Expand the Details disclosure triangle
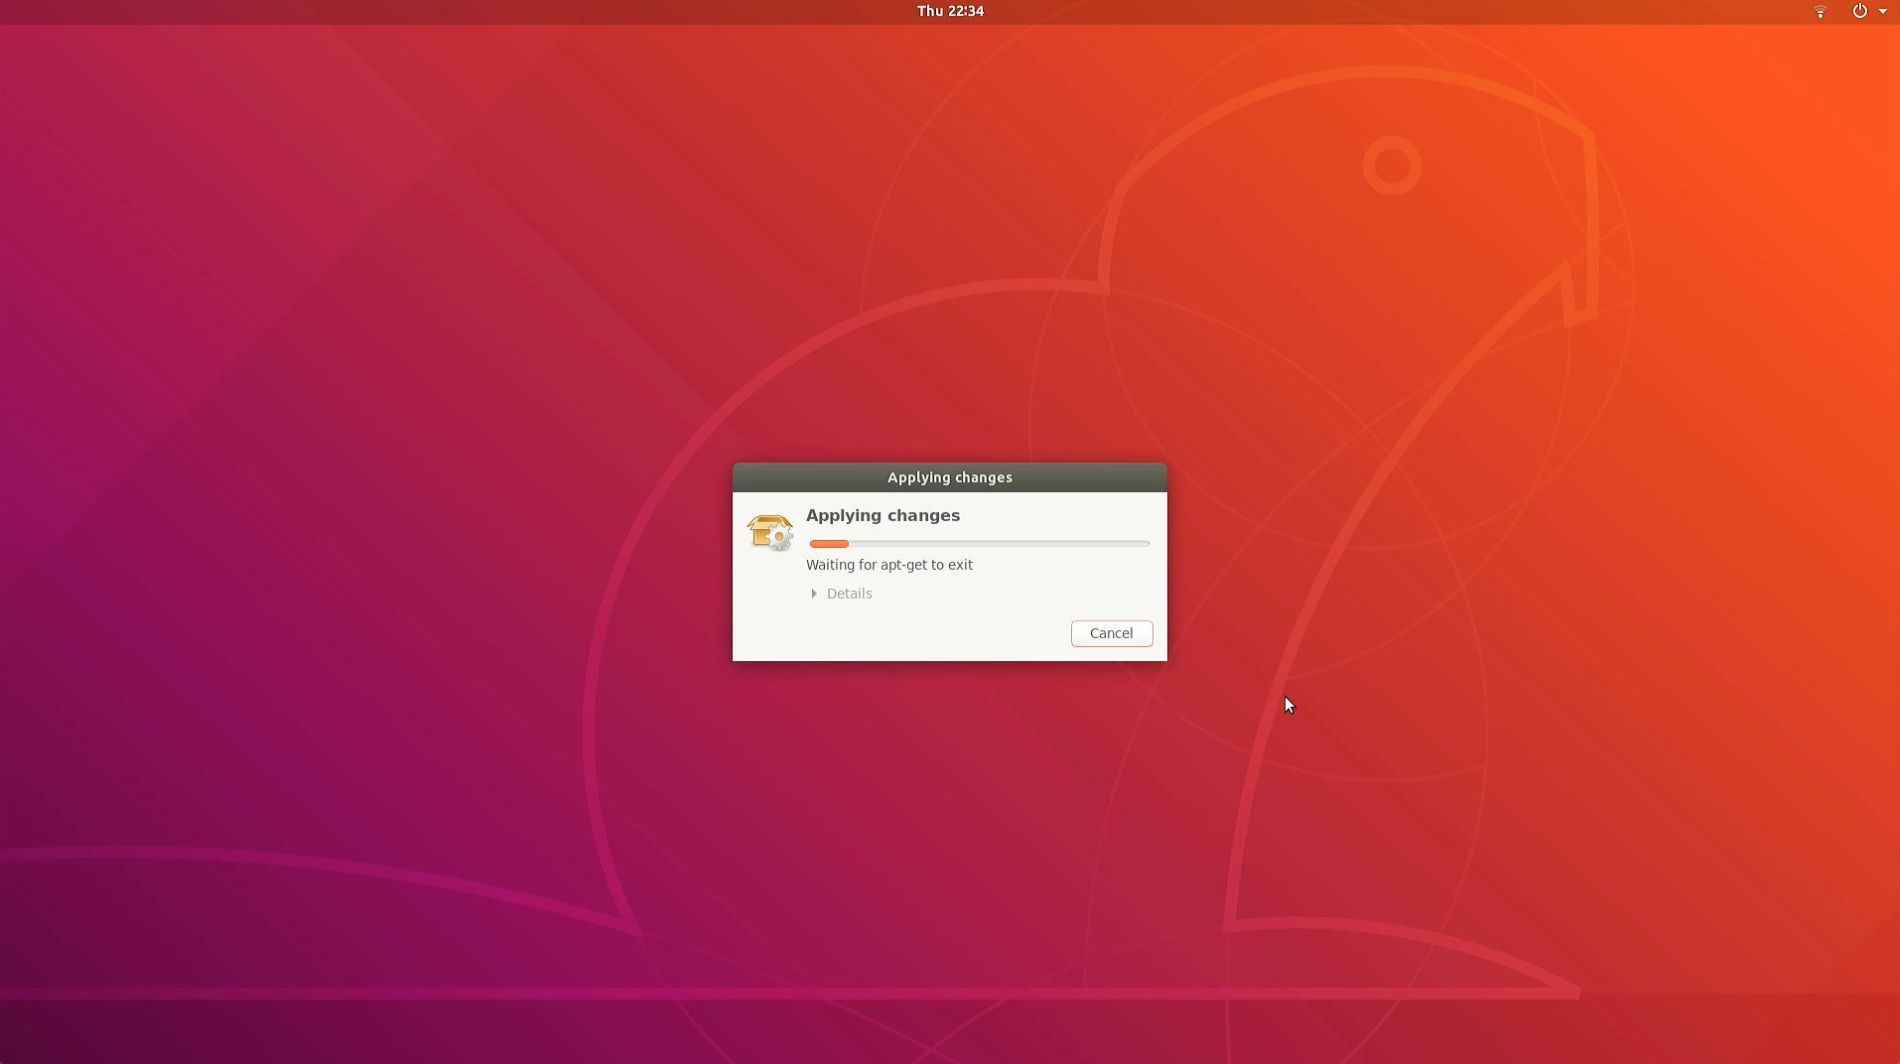The width and height of the screenshot is (1900, 1064). coord(814,594)
